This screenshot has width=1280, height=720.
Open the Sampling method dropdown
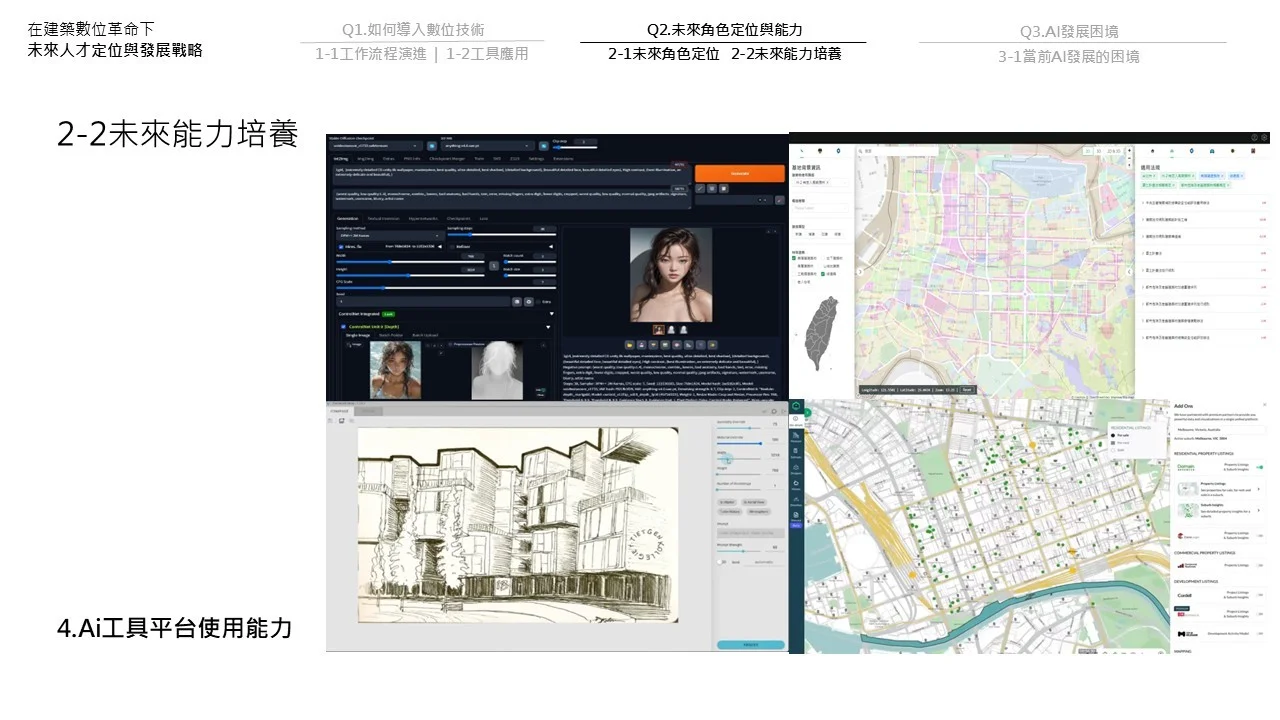386,234
